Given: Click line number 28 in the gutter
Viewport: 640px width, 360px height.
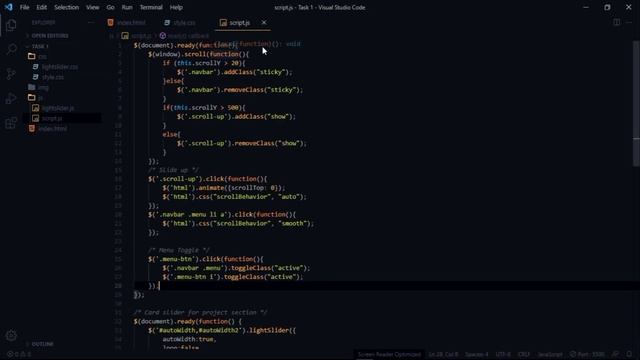Looking at the screenshot, I should click(118, 286).
